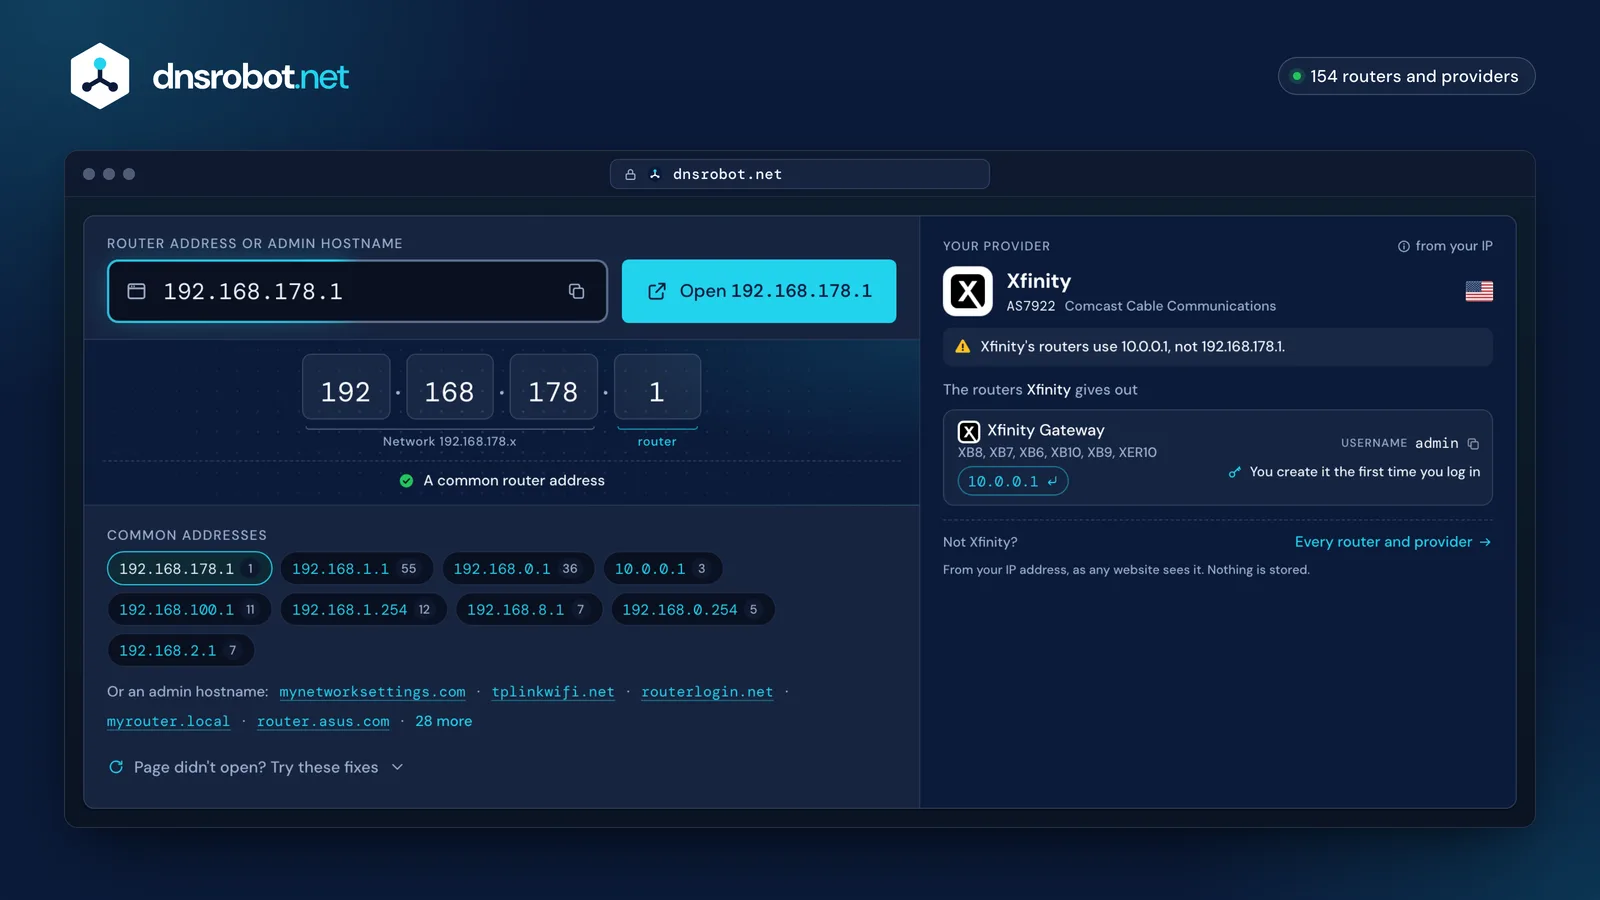Select the 192.168.1.1 common address chip
Viewport: 1600px width, 900px height.
tap(356, 569)
